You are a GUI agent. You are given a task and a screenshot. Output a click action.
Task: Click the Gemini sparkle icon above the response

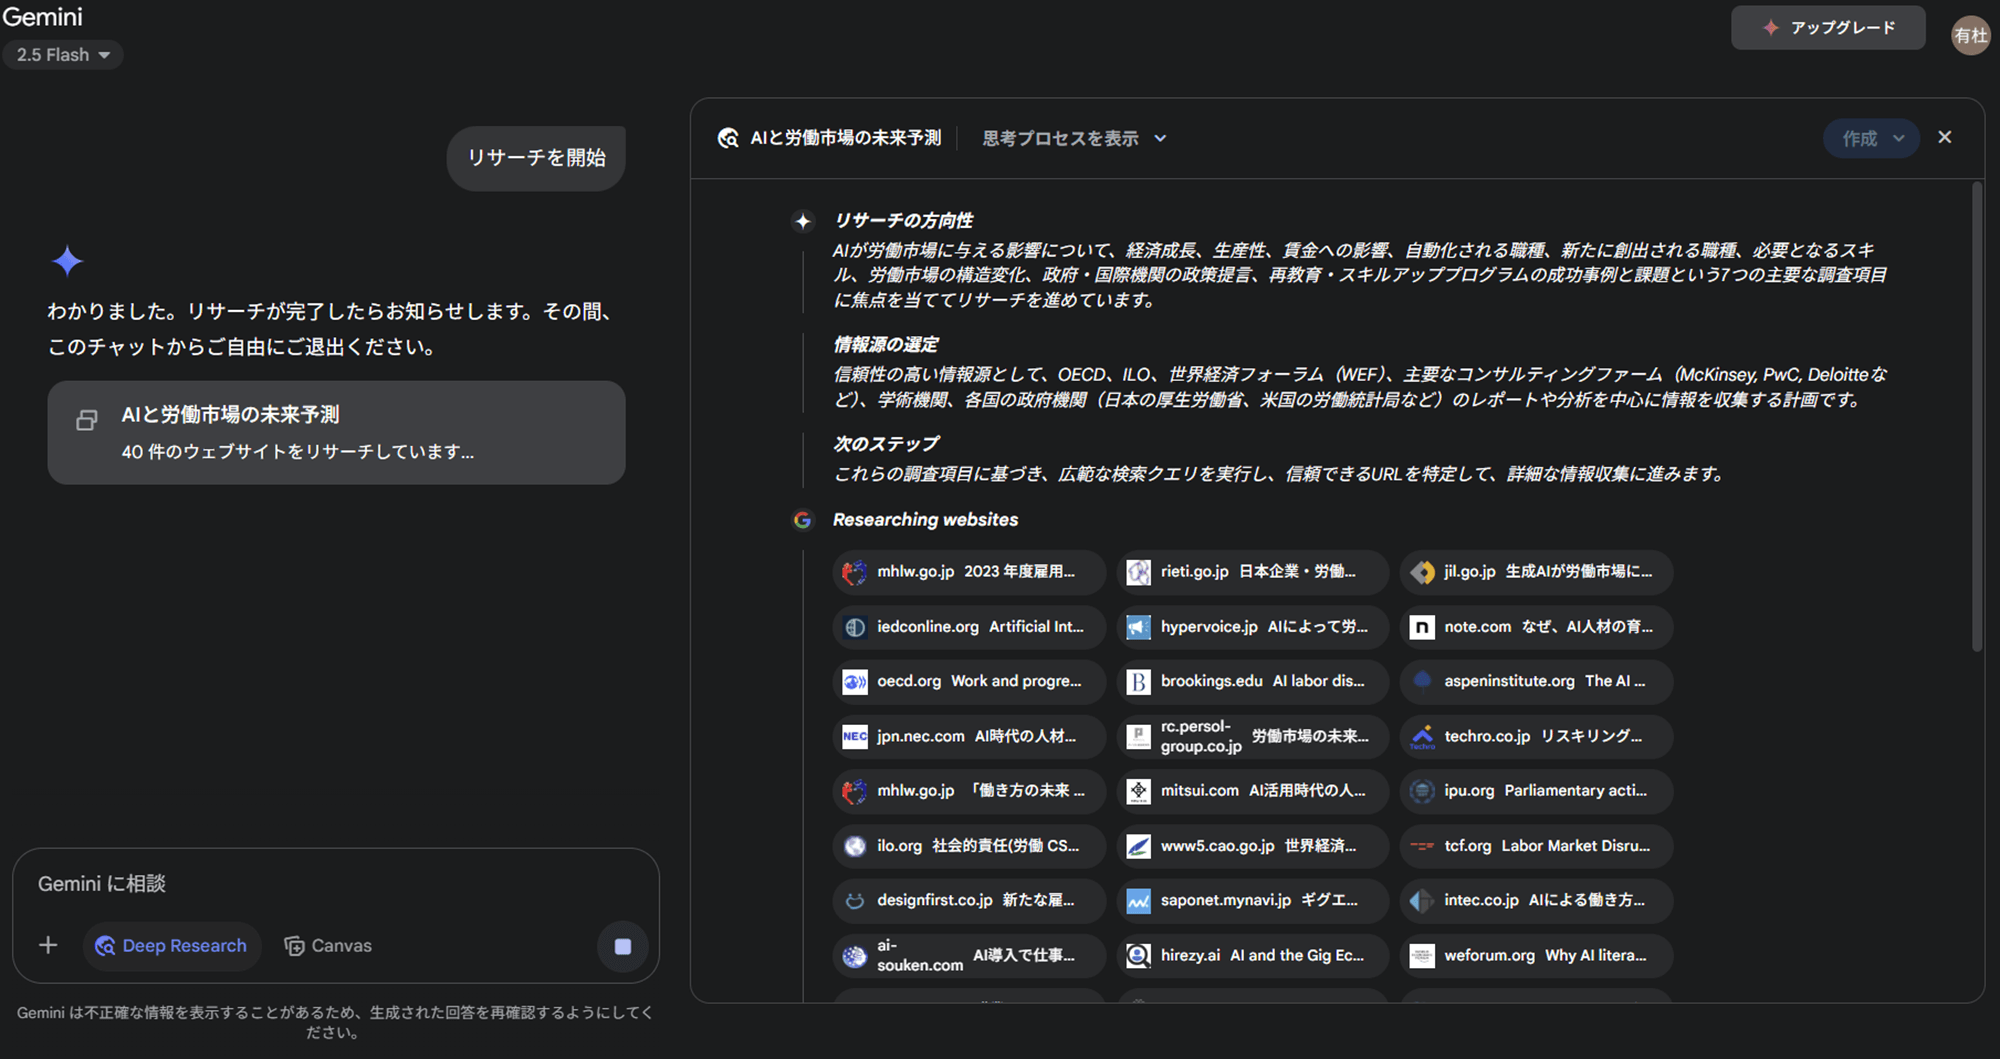tap(67, 261)
